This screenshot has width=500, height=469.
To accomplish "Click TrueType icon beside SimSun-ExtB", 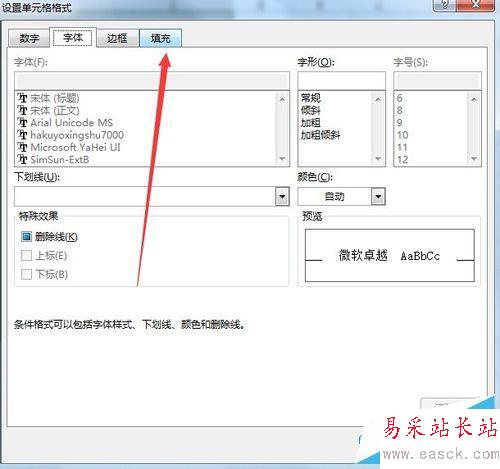I will click(x=23, y=160).
